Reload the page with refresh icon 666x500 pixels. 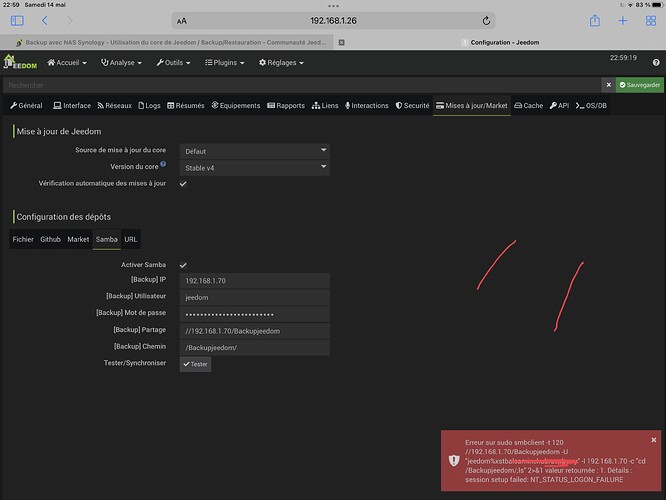click(x=486, y=21)
